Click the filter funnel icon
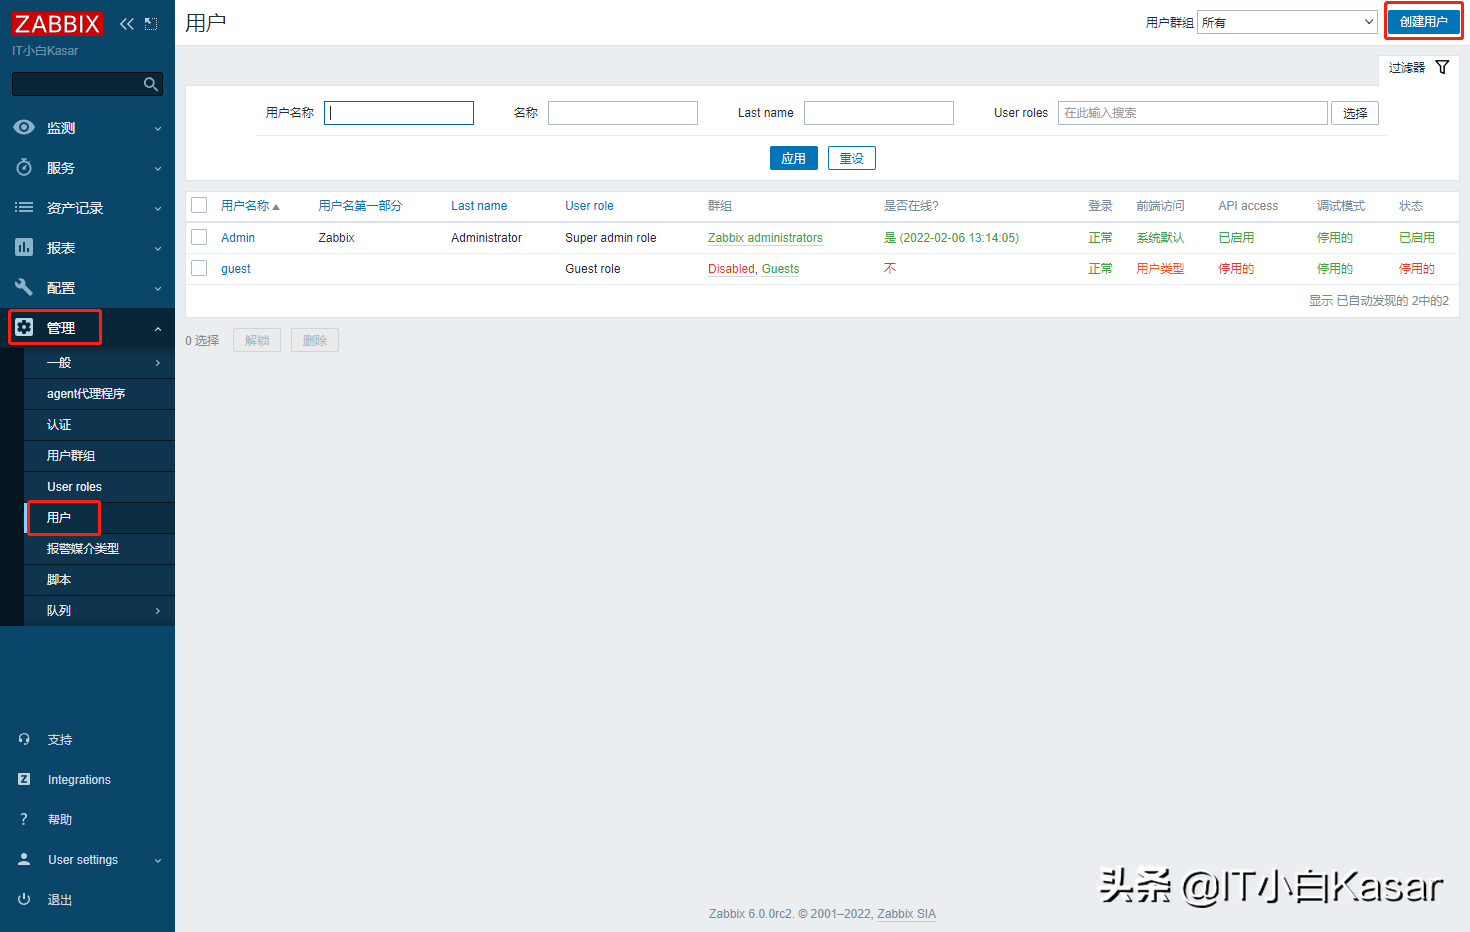Image resolution: width=1470 pixels, height=932 pixels. (1442, 67)
